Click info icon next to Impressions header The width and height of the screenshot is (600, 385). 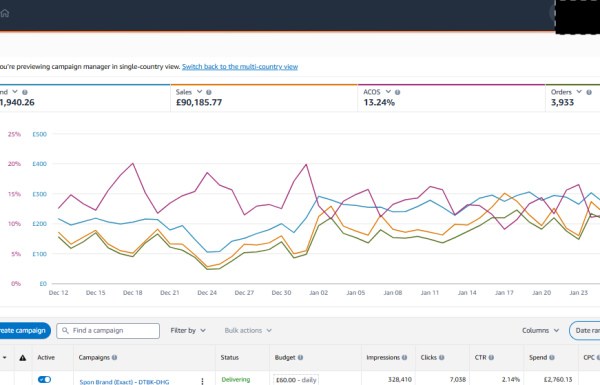coord(404,357)
